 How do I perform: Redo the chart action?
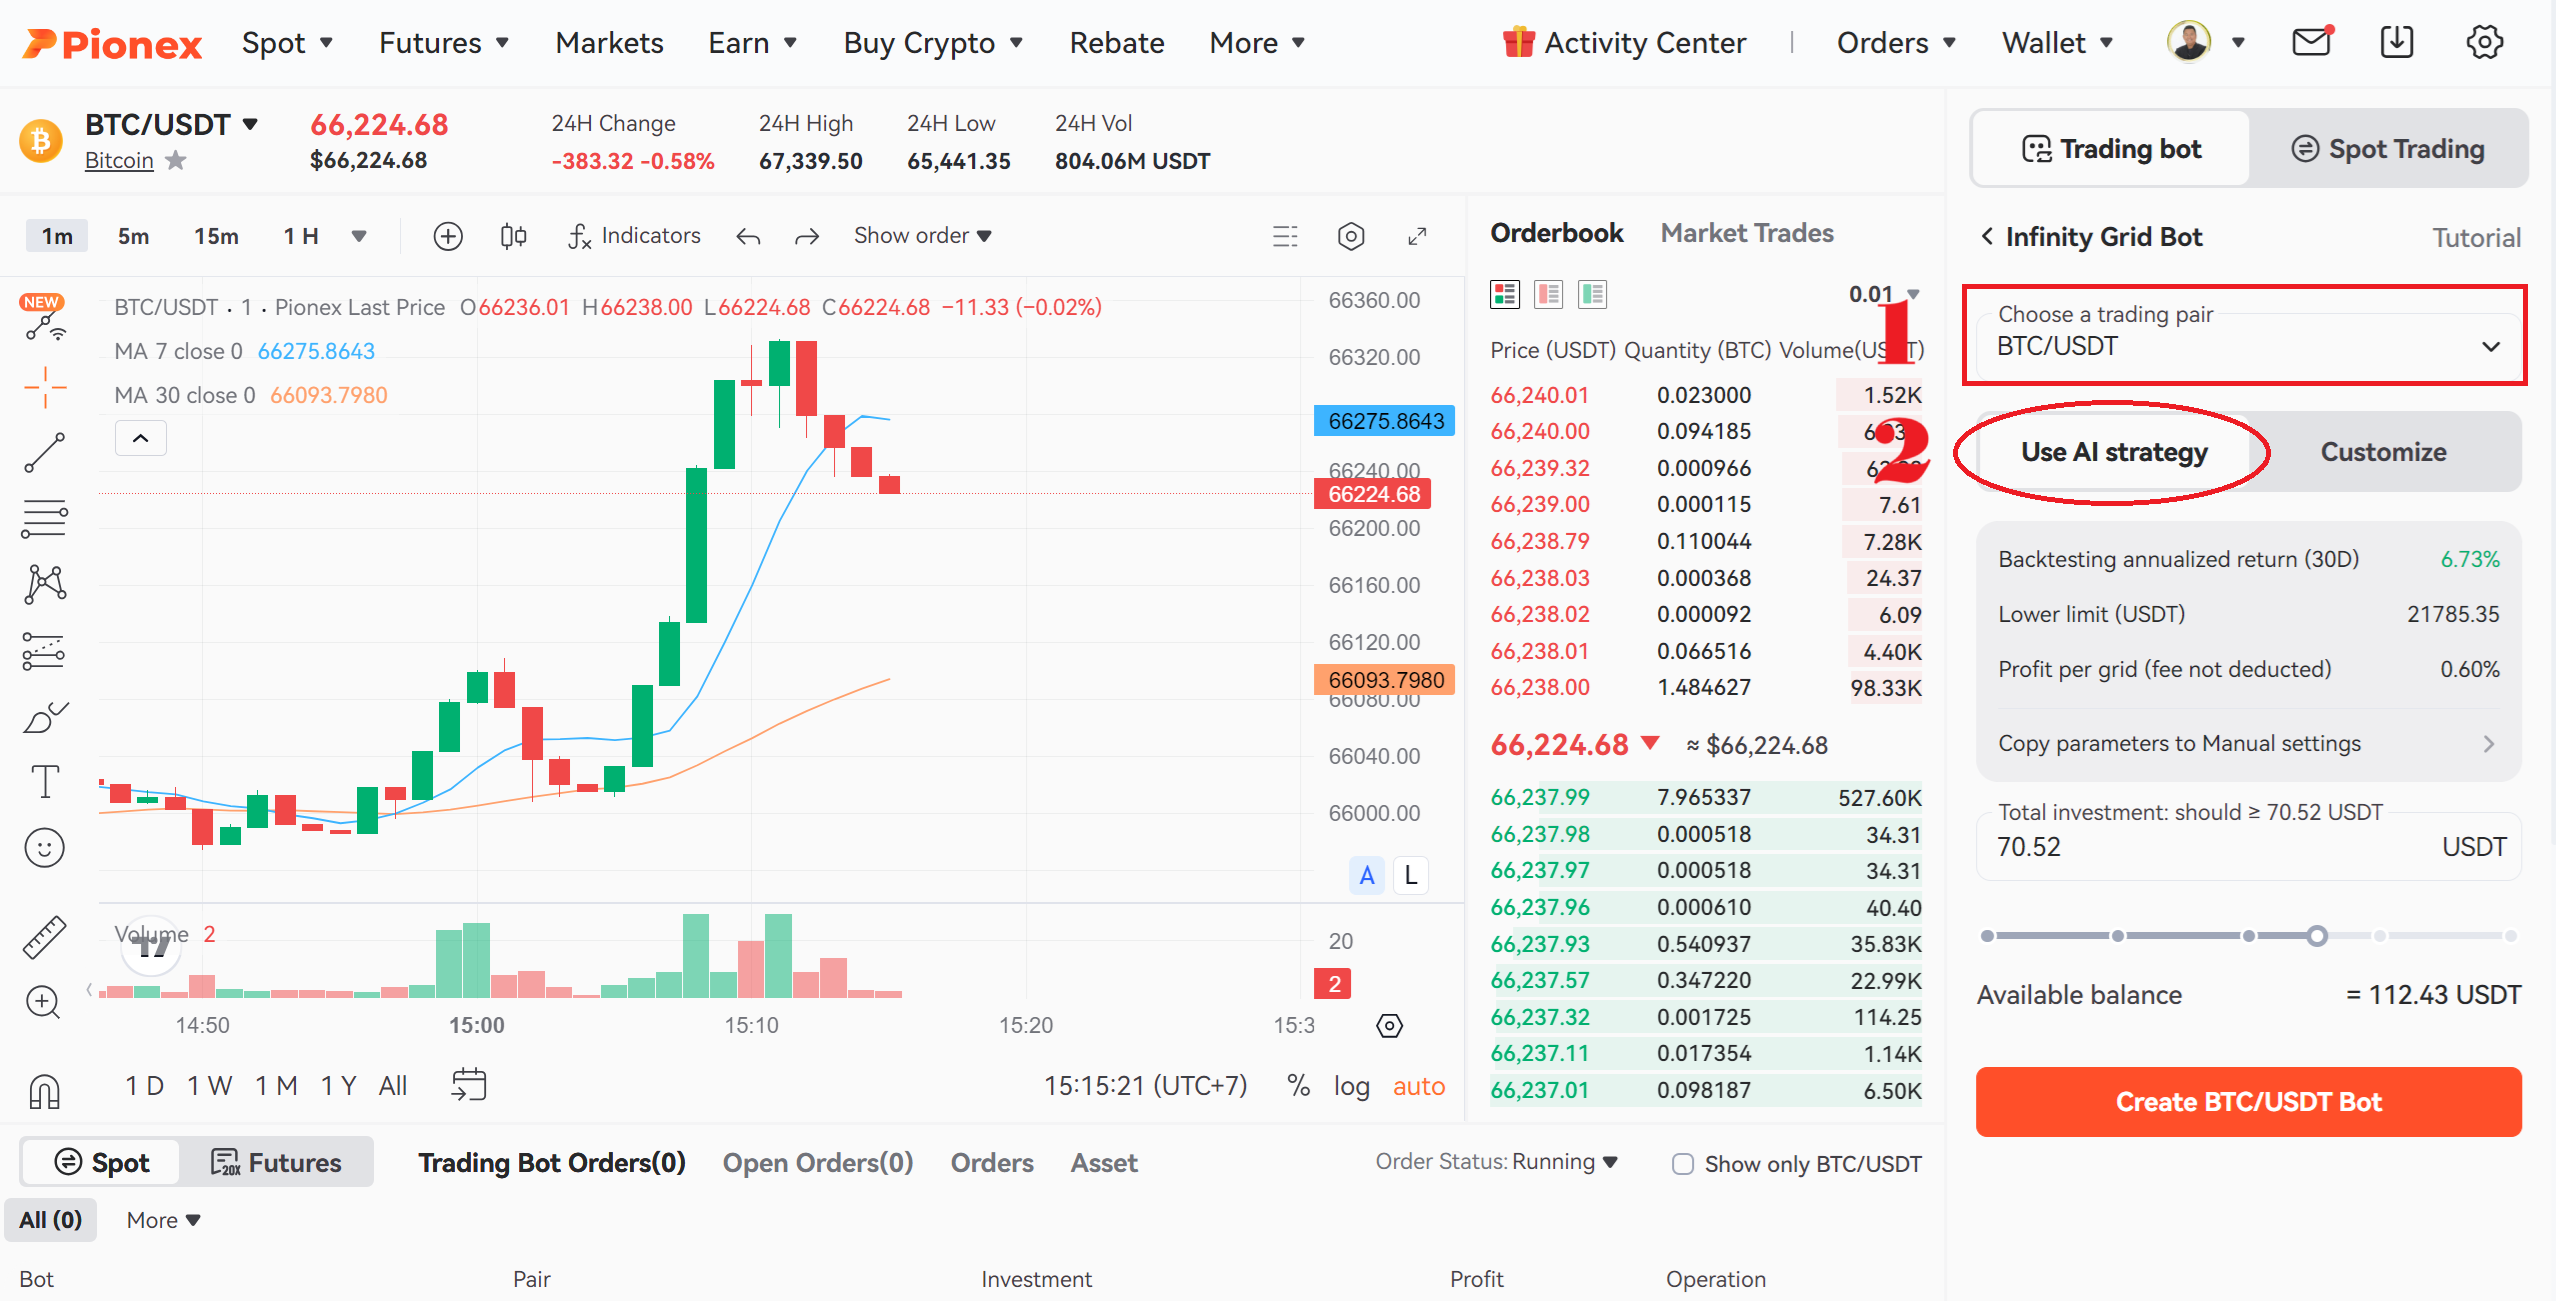[807, 237]
